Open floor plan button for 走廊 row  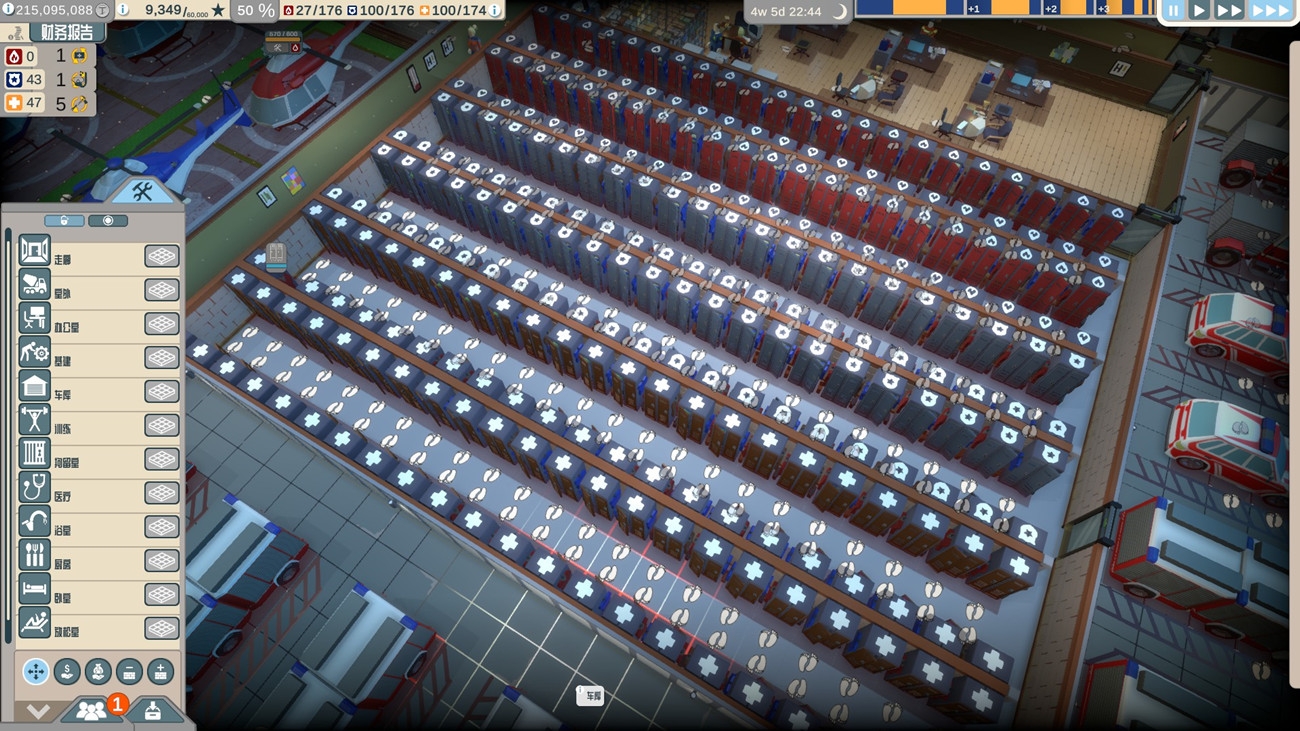coord(162,256)
